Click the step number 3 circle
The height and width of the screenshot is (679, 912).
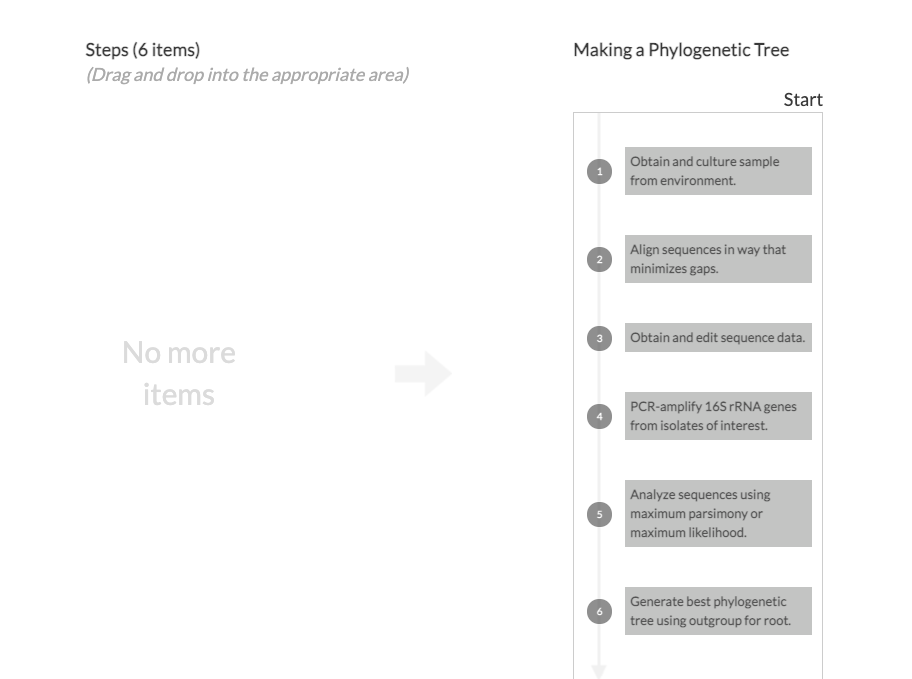tap(599, 338)
